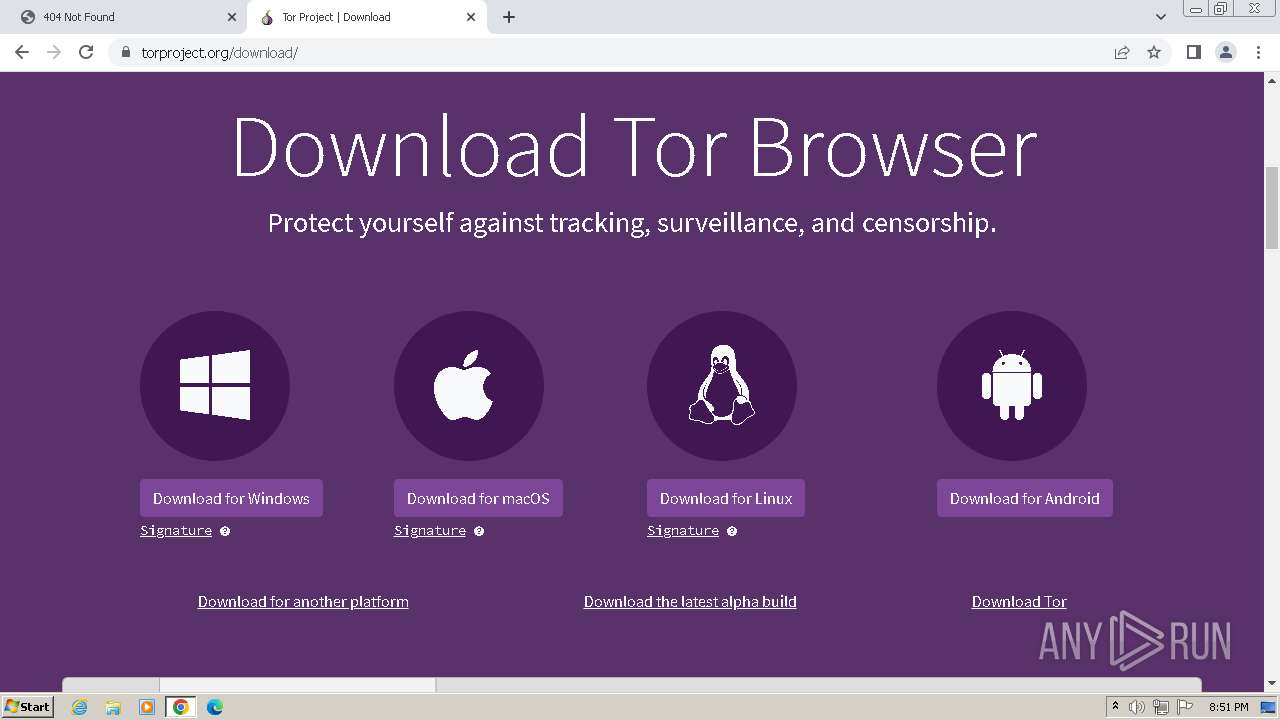Click the scrollbar up arrow
1280x720 pixels.
click(x=1272, y=80)
